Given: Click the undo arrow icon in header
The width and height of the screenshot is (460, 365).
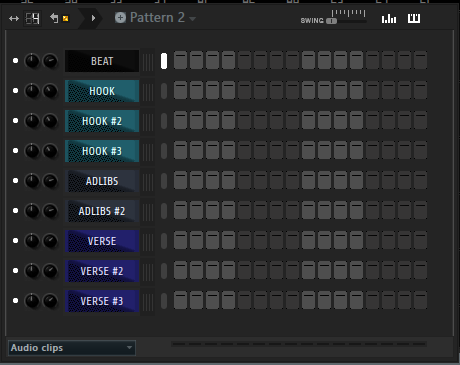Looking at the screenshot, I should [x=54, y=18].
